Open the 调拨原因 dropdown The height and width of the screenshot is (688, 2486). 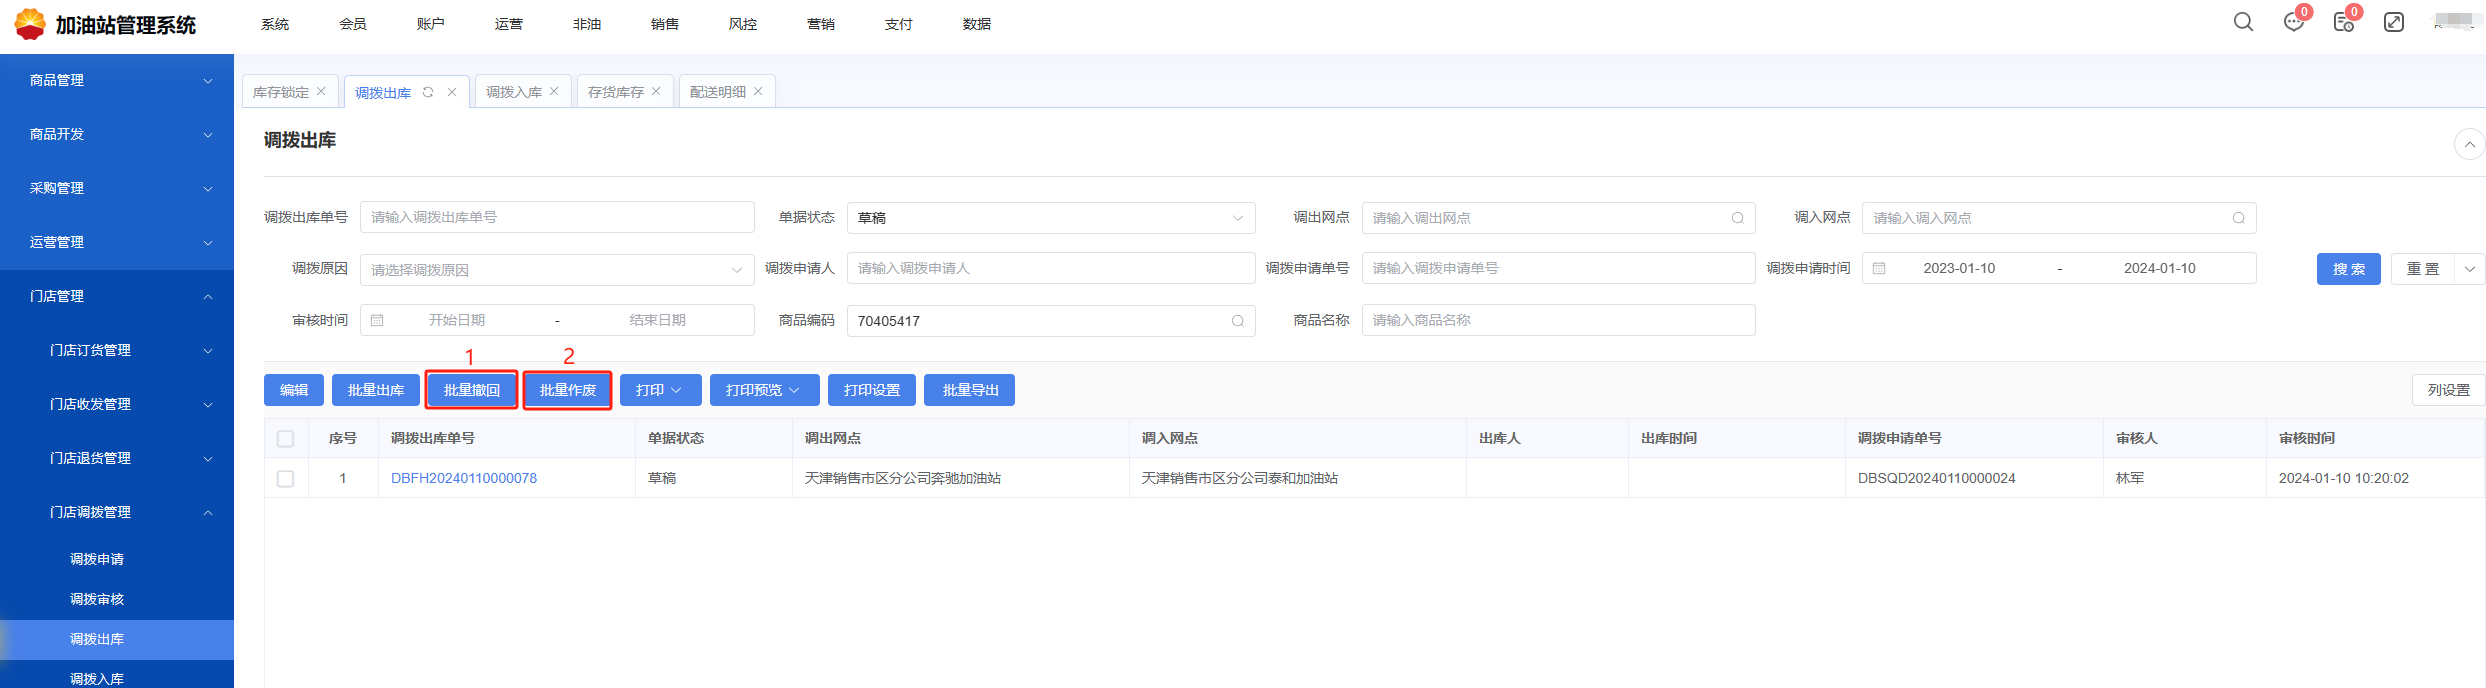556,269
